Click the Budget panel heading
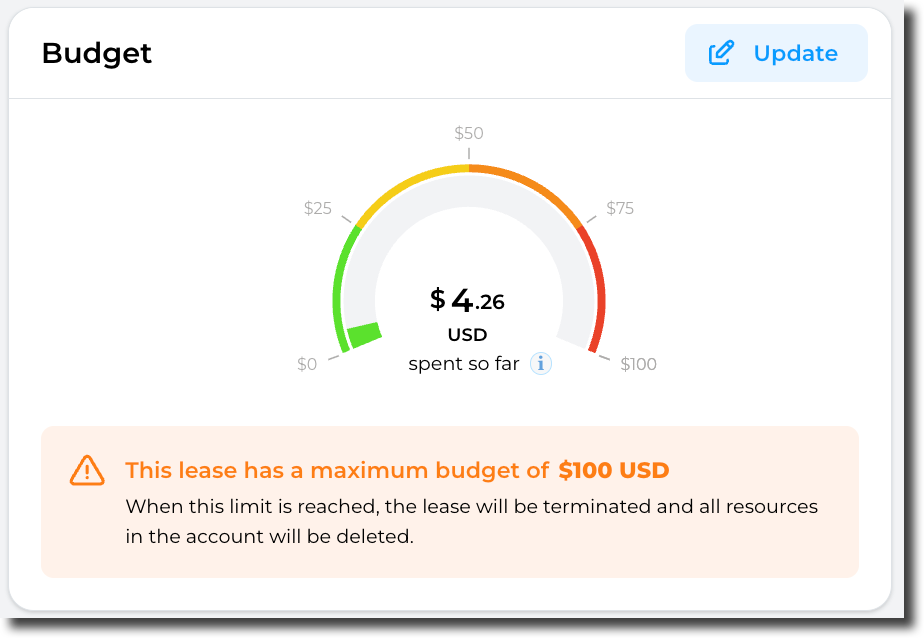The width and height of the screenshot is (924, 638). click(x=97, y=53)
